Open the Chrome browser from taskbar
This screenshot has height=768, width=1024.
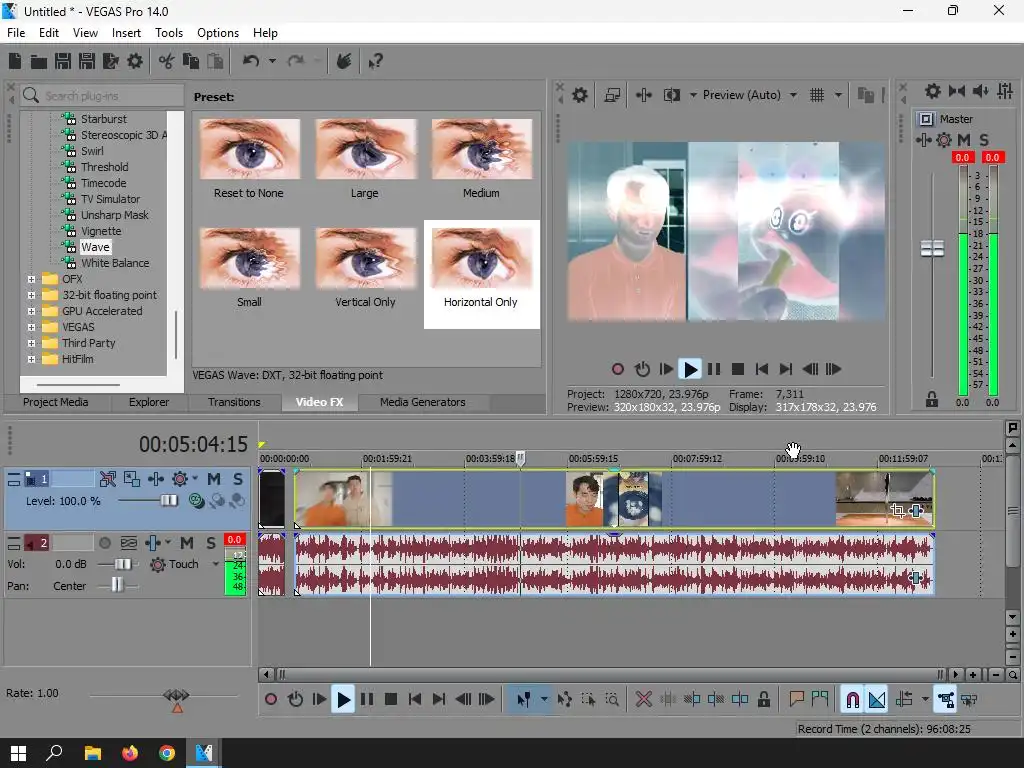tap(167, 753)
